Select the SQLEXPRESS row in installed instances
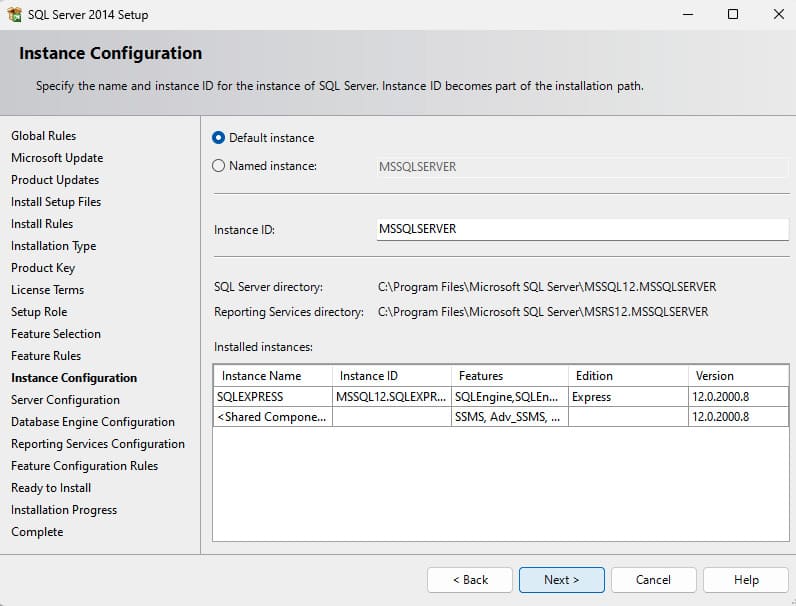The height and width of the screenshot is (606, 796). [x=271, y=397]
